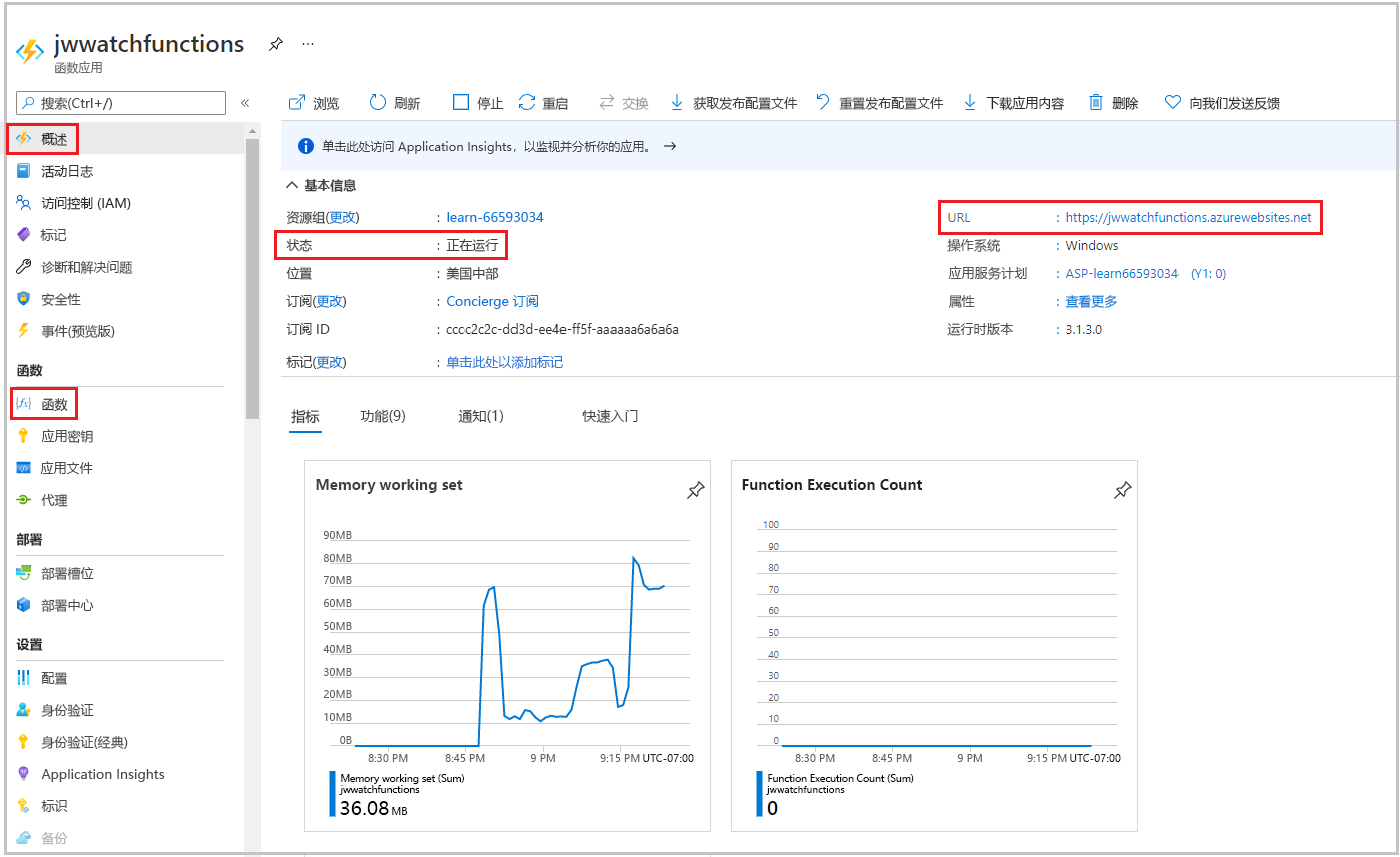Viewport: 1400px width, 857px height.
Task: Click the greyed-out 交换 swap button
Action: (624, 102)
